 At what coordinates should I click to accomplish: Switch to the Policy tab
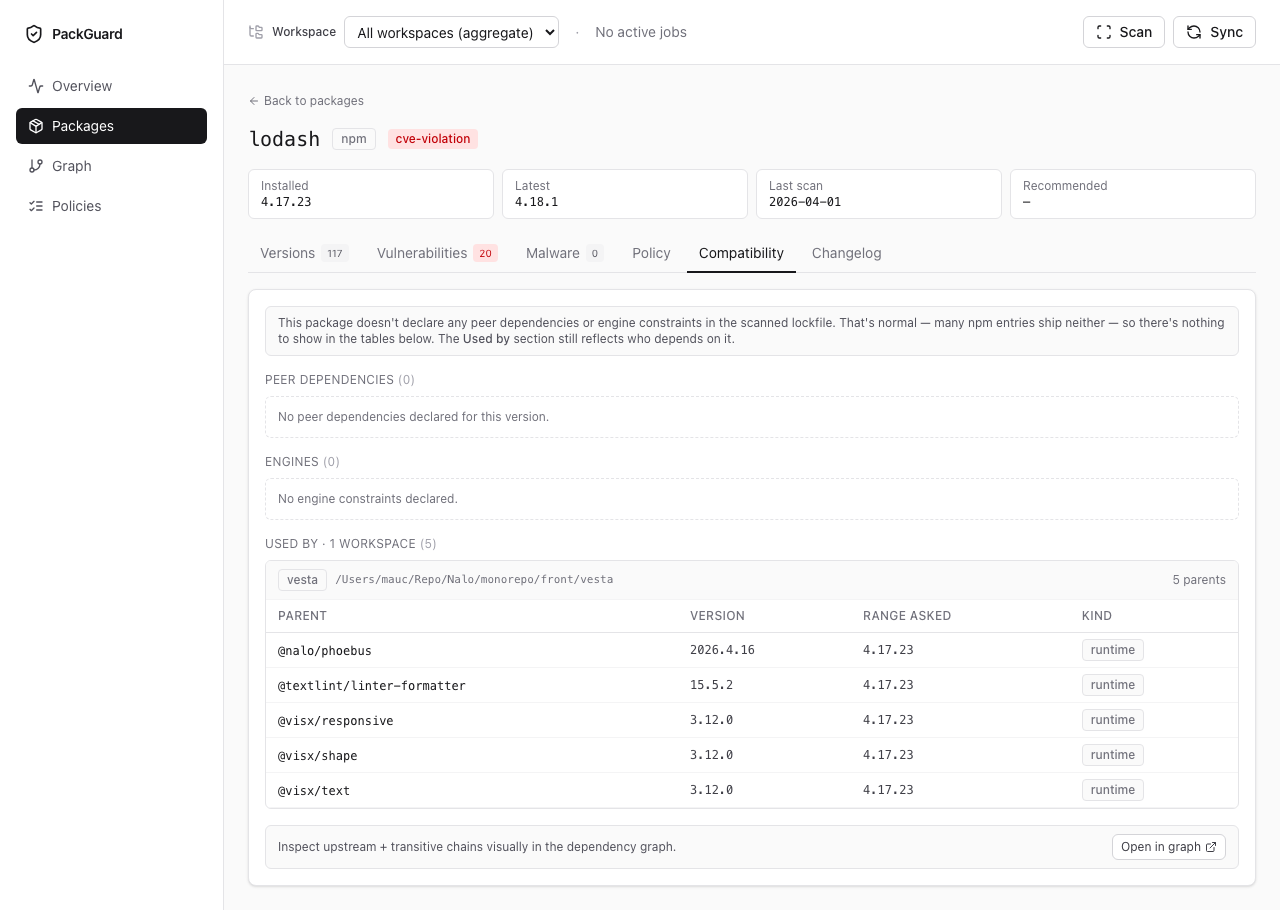(651, 253)
